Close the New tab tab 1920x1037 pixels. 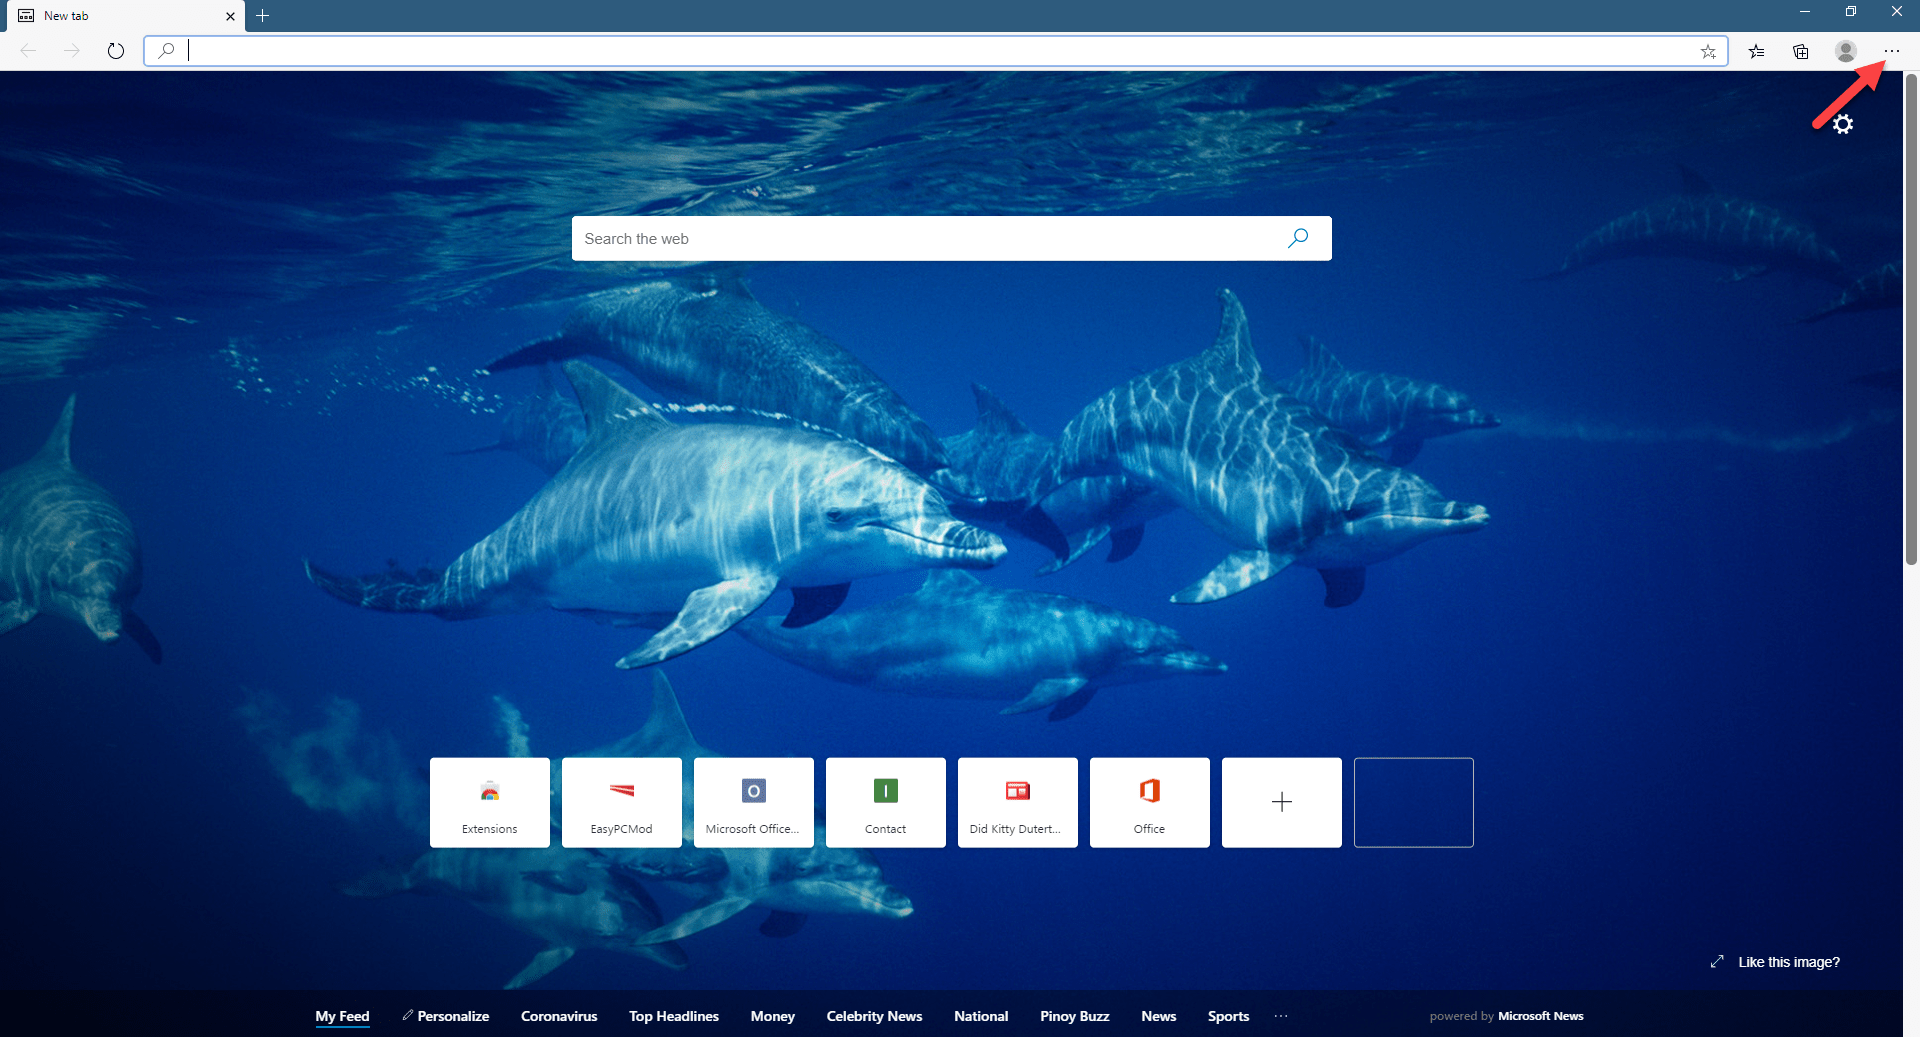(230, 16)
